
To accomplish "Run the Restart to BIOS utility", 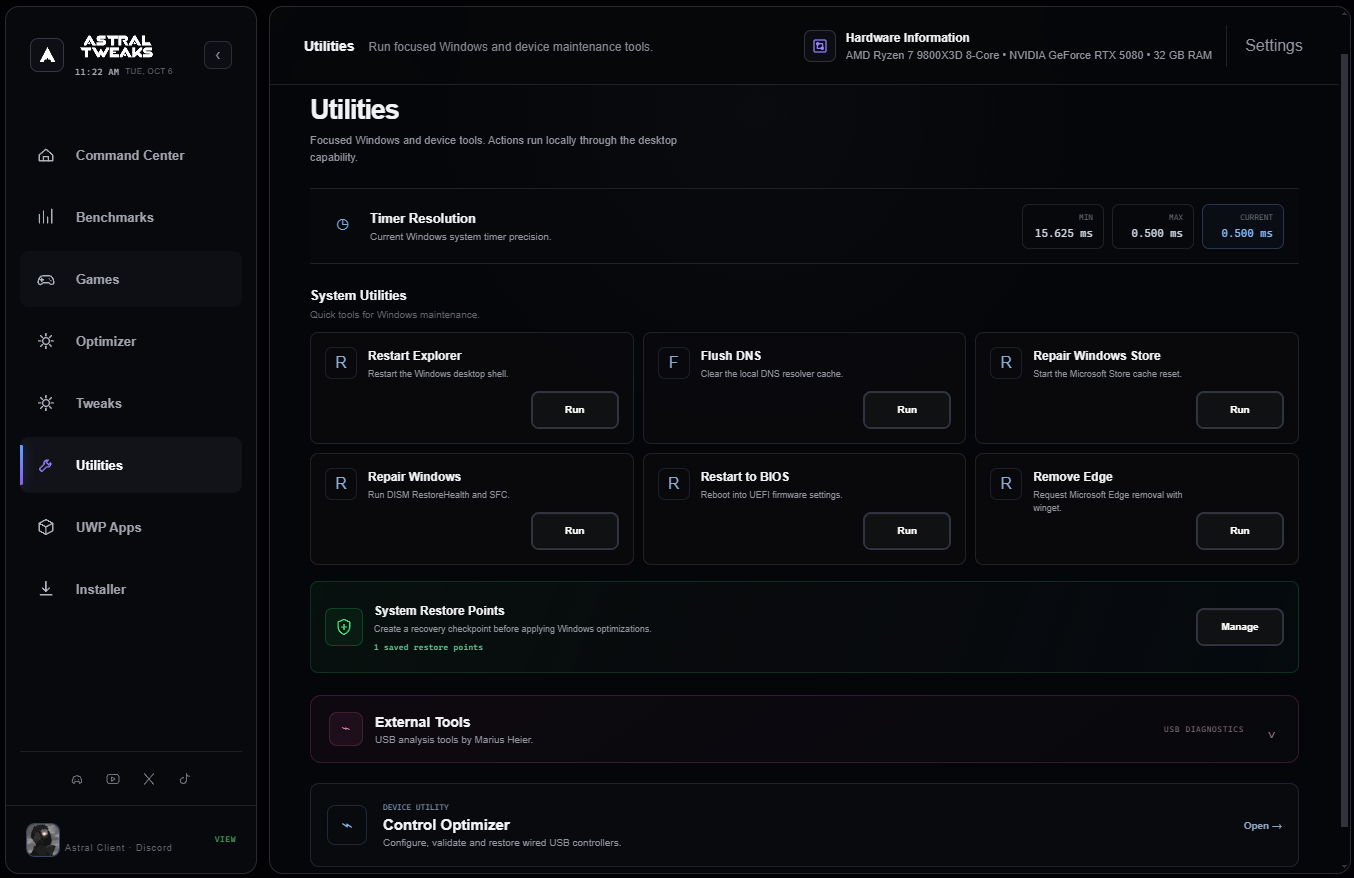I will coord(907,531).
